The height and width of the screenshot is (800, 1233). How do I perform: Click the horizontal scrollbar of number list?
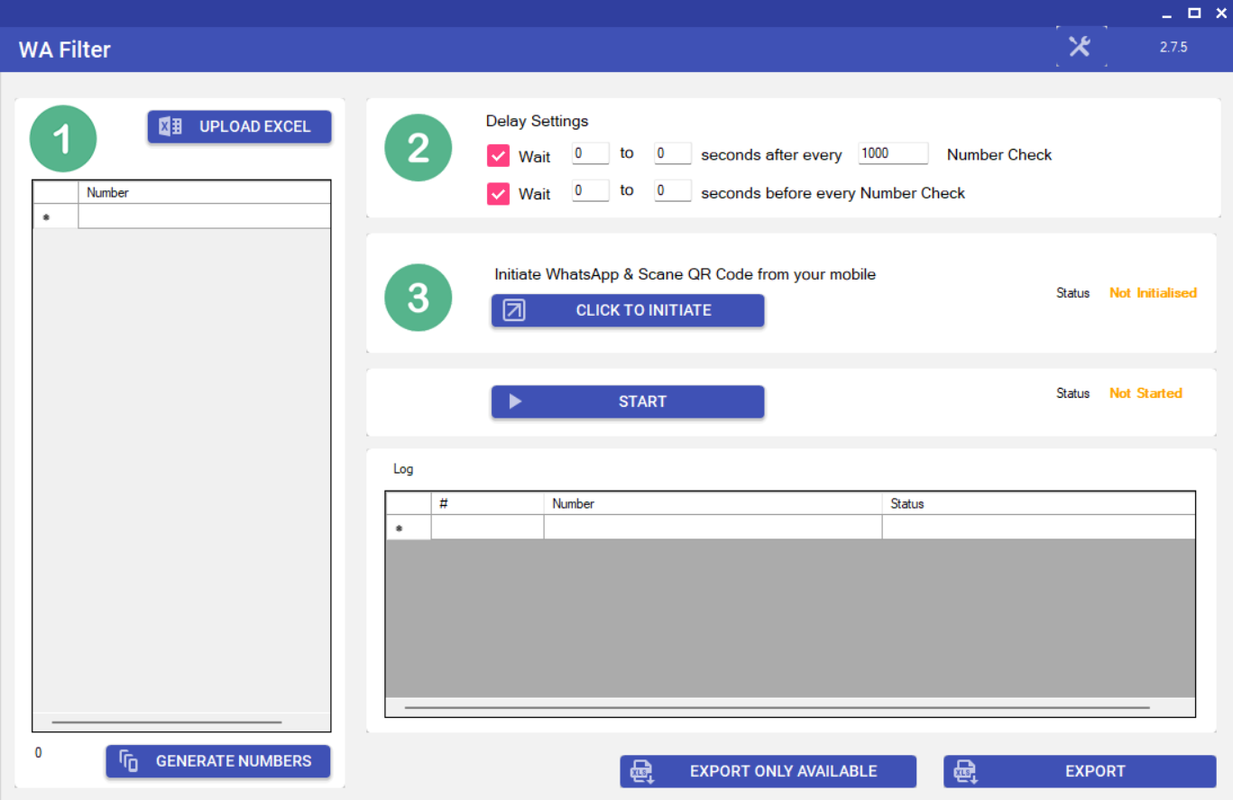pyautogui.click(x=167, y=722)
